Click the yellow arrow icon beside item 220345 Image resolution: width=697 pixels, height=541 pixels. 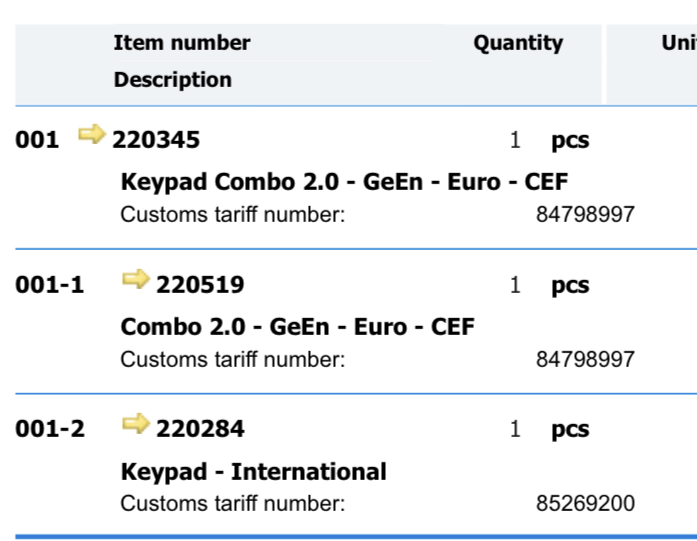pyautogui.click(x=91, y=133)
